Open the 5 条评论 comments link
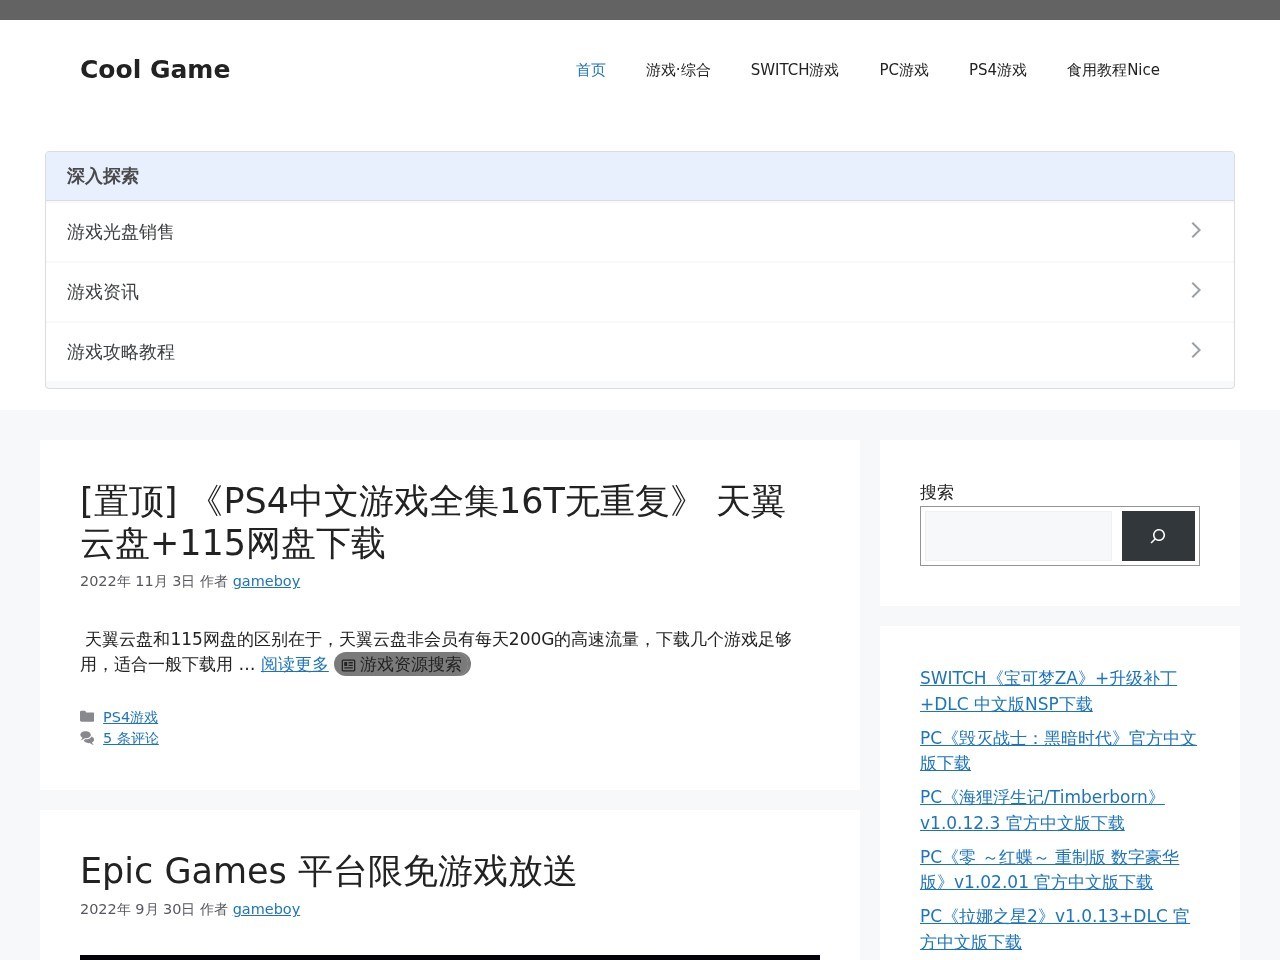This screenshot has height=960, width=1280. pos(130,738)
